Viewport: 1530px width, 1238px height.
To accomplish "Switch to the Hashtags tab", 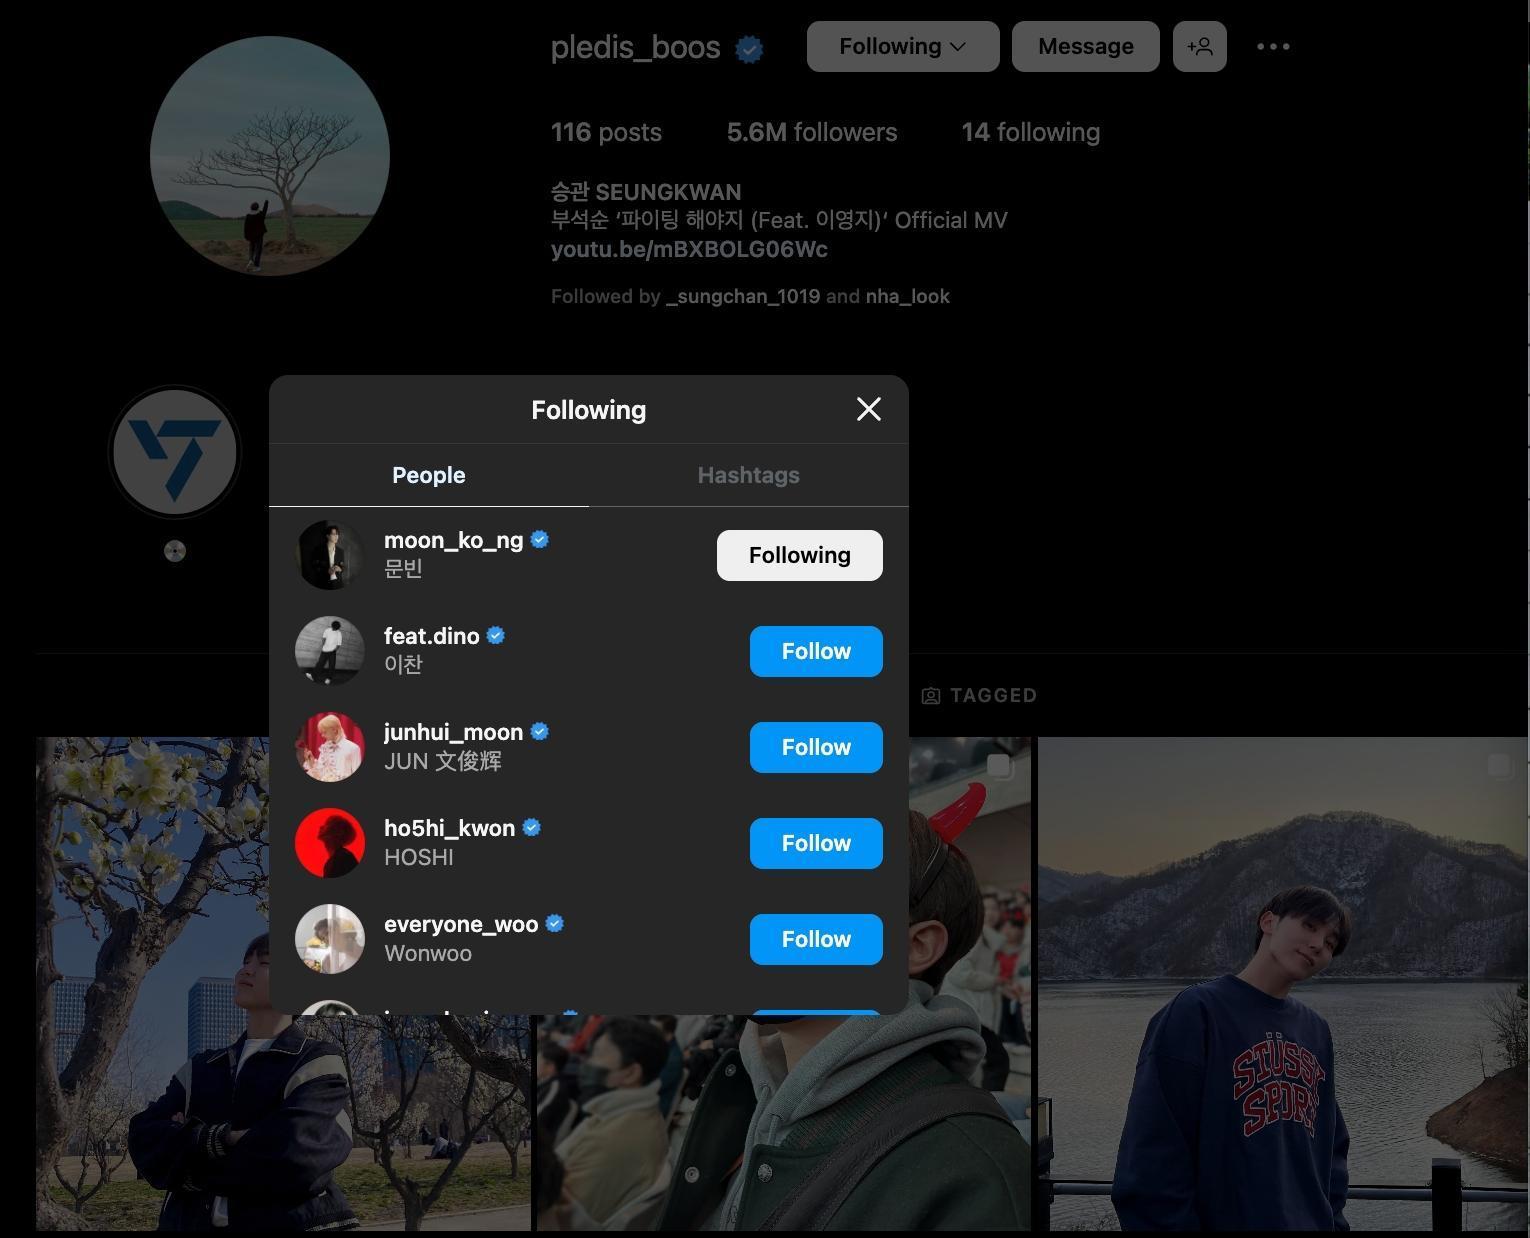I will point(748,475).
